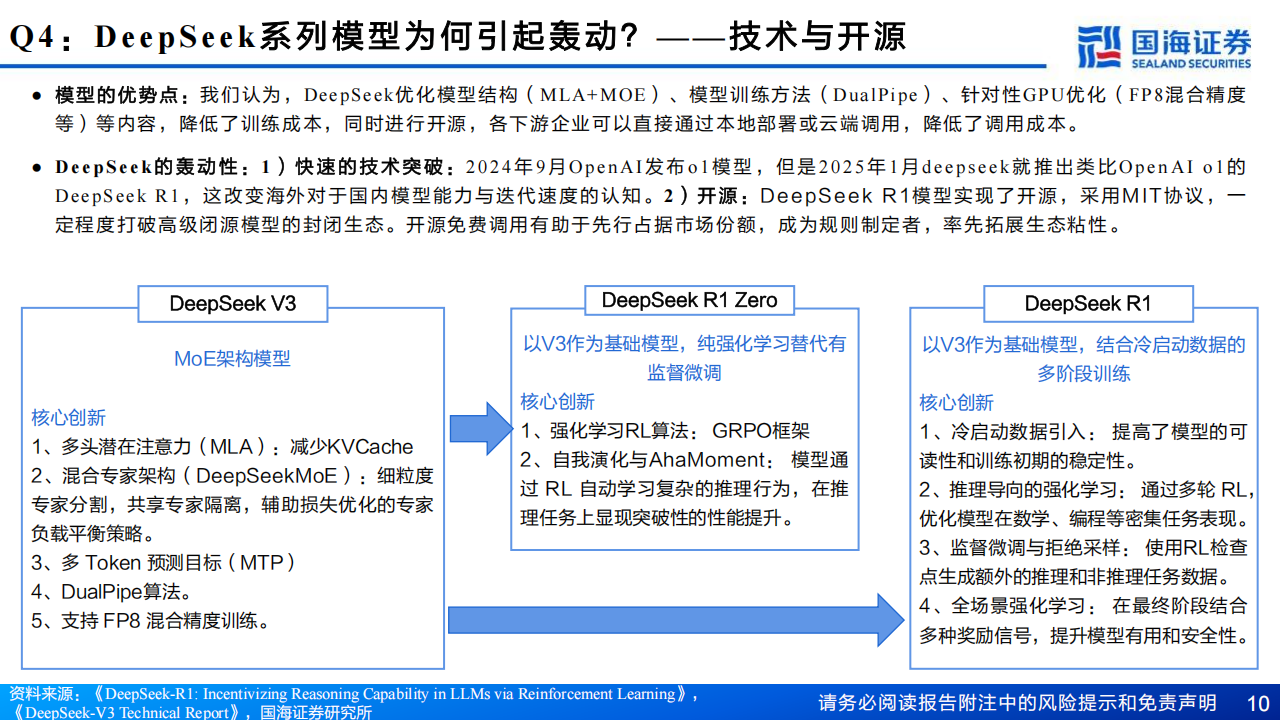Click 'DeepSeek-V3 Technical Report' citation text

(127, 712)
